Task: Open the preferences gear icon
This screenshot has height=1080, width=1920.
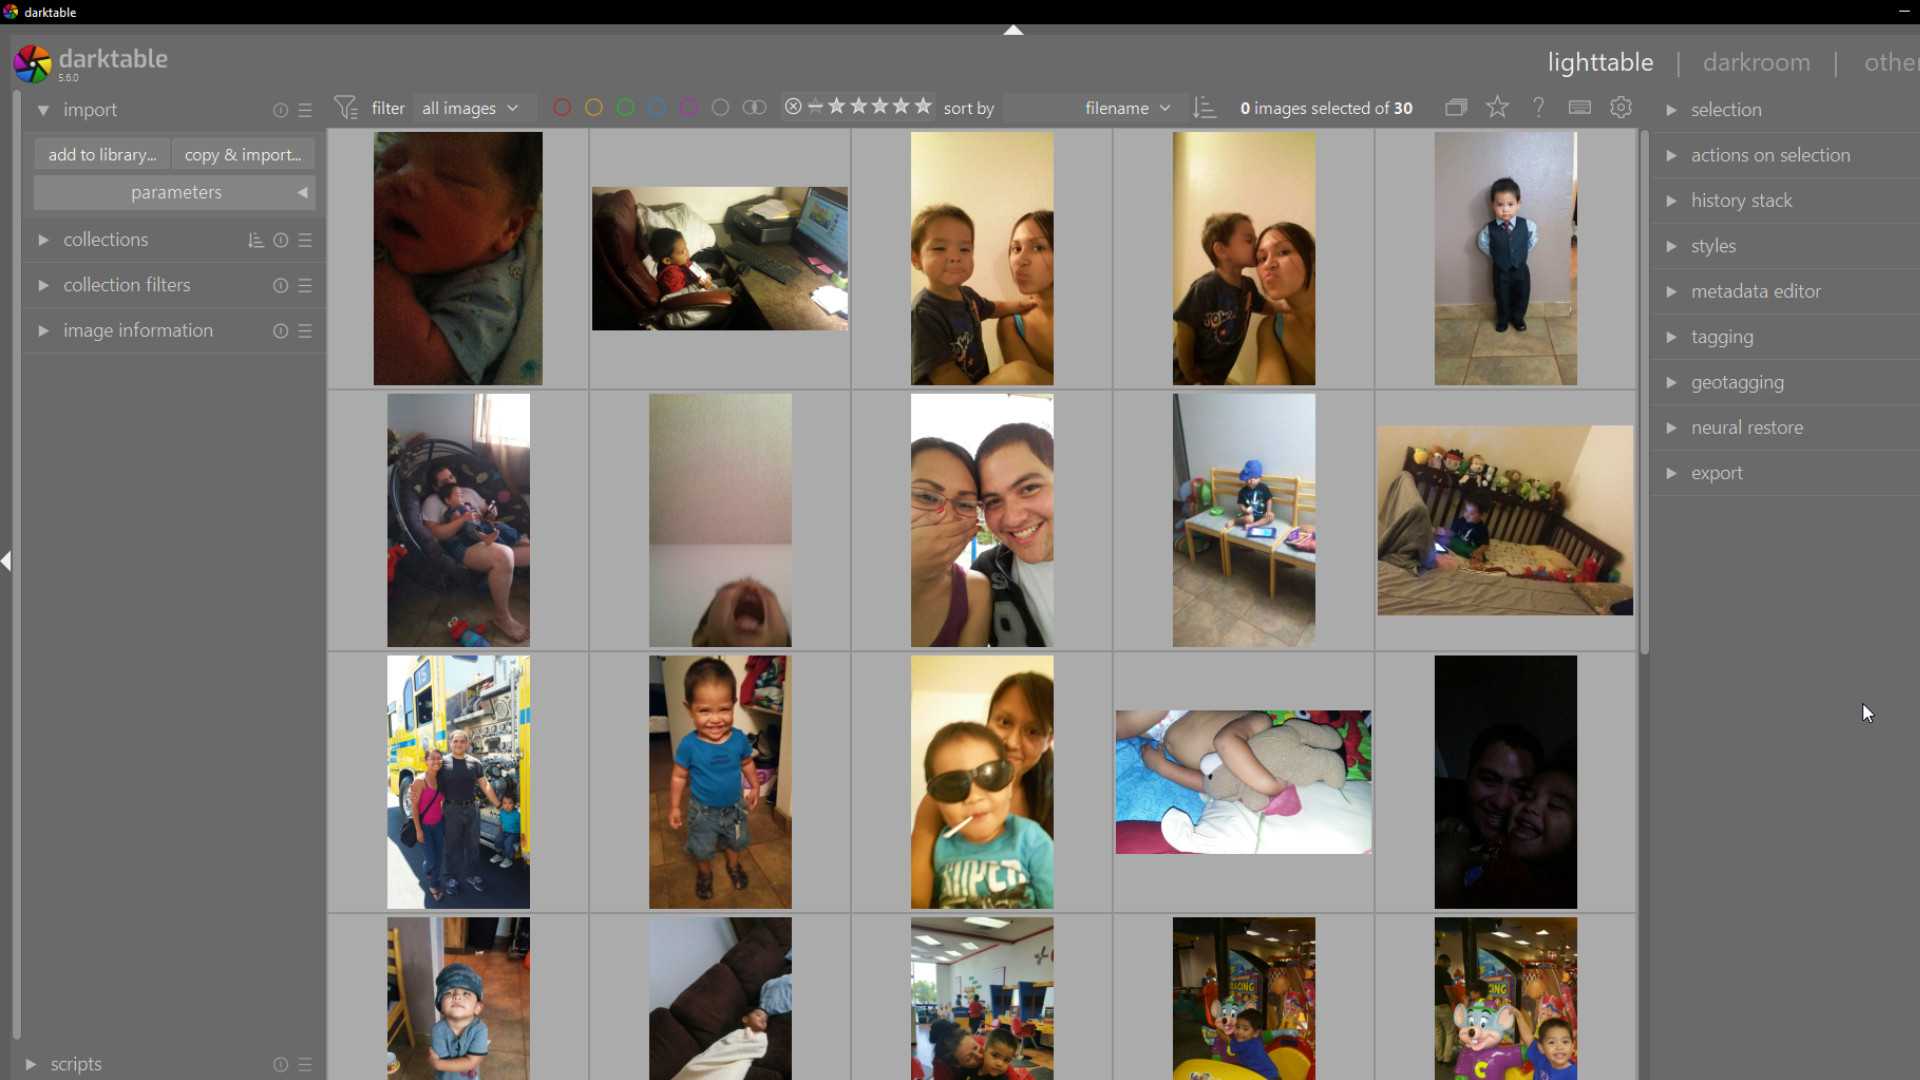Action: (x=1621, y=107)
